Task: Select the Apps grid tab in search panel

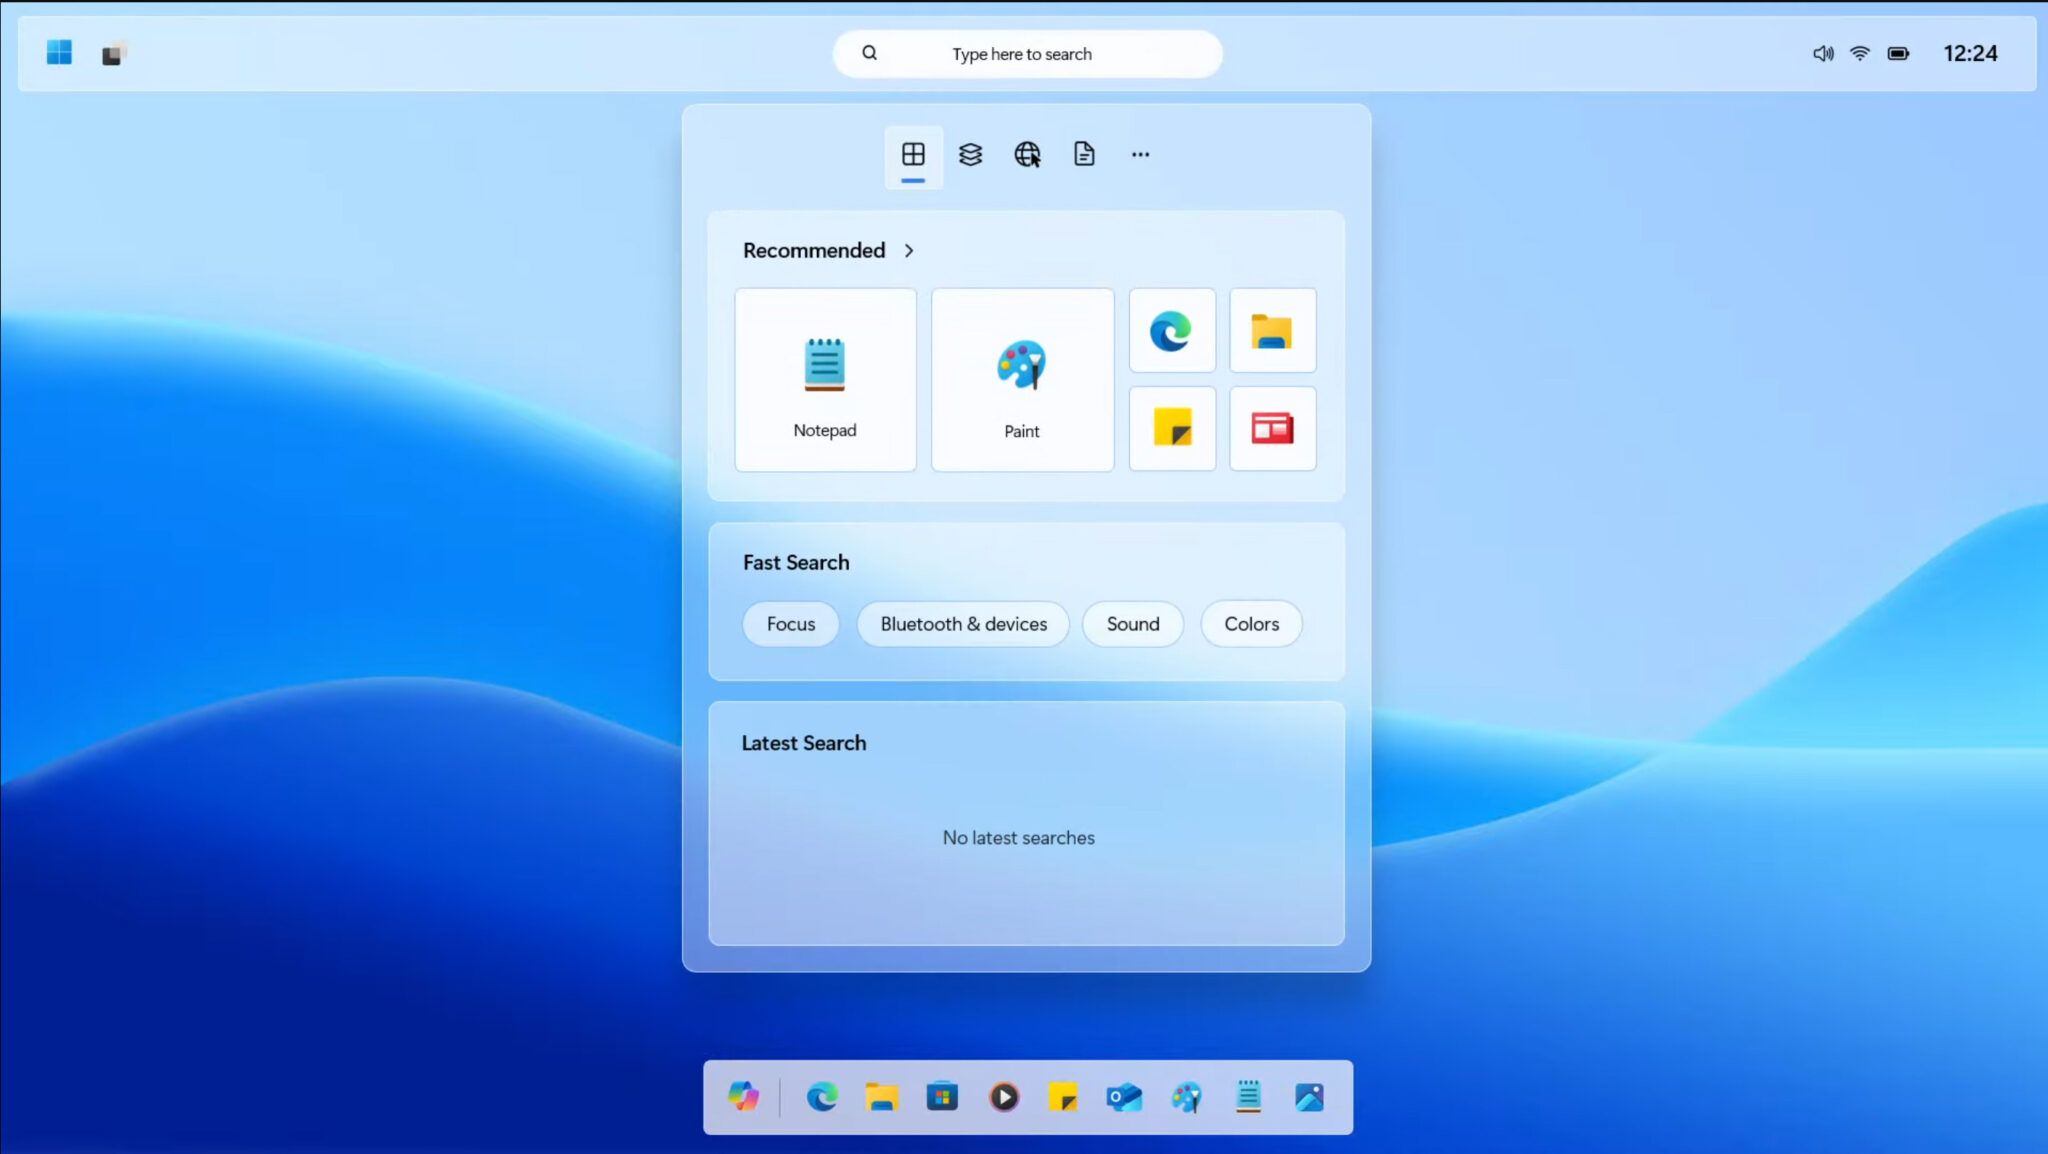Action: click(x=912, y=154)
